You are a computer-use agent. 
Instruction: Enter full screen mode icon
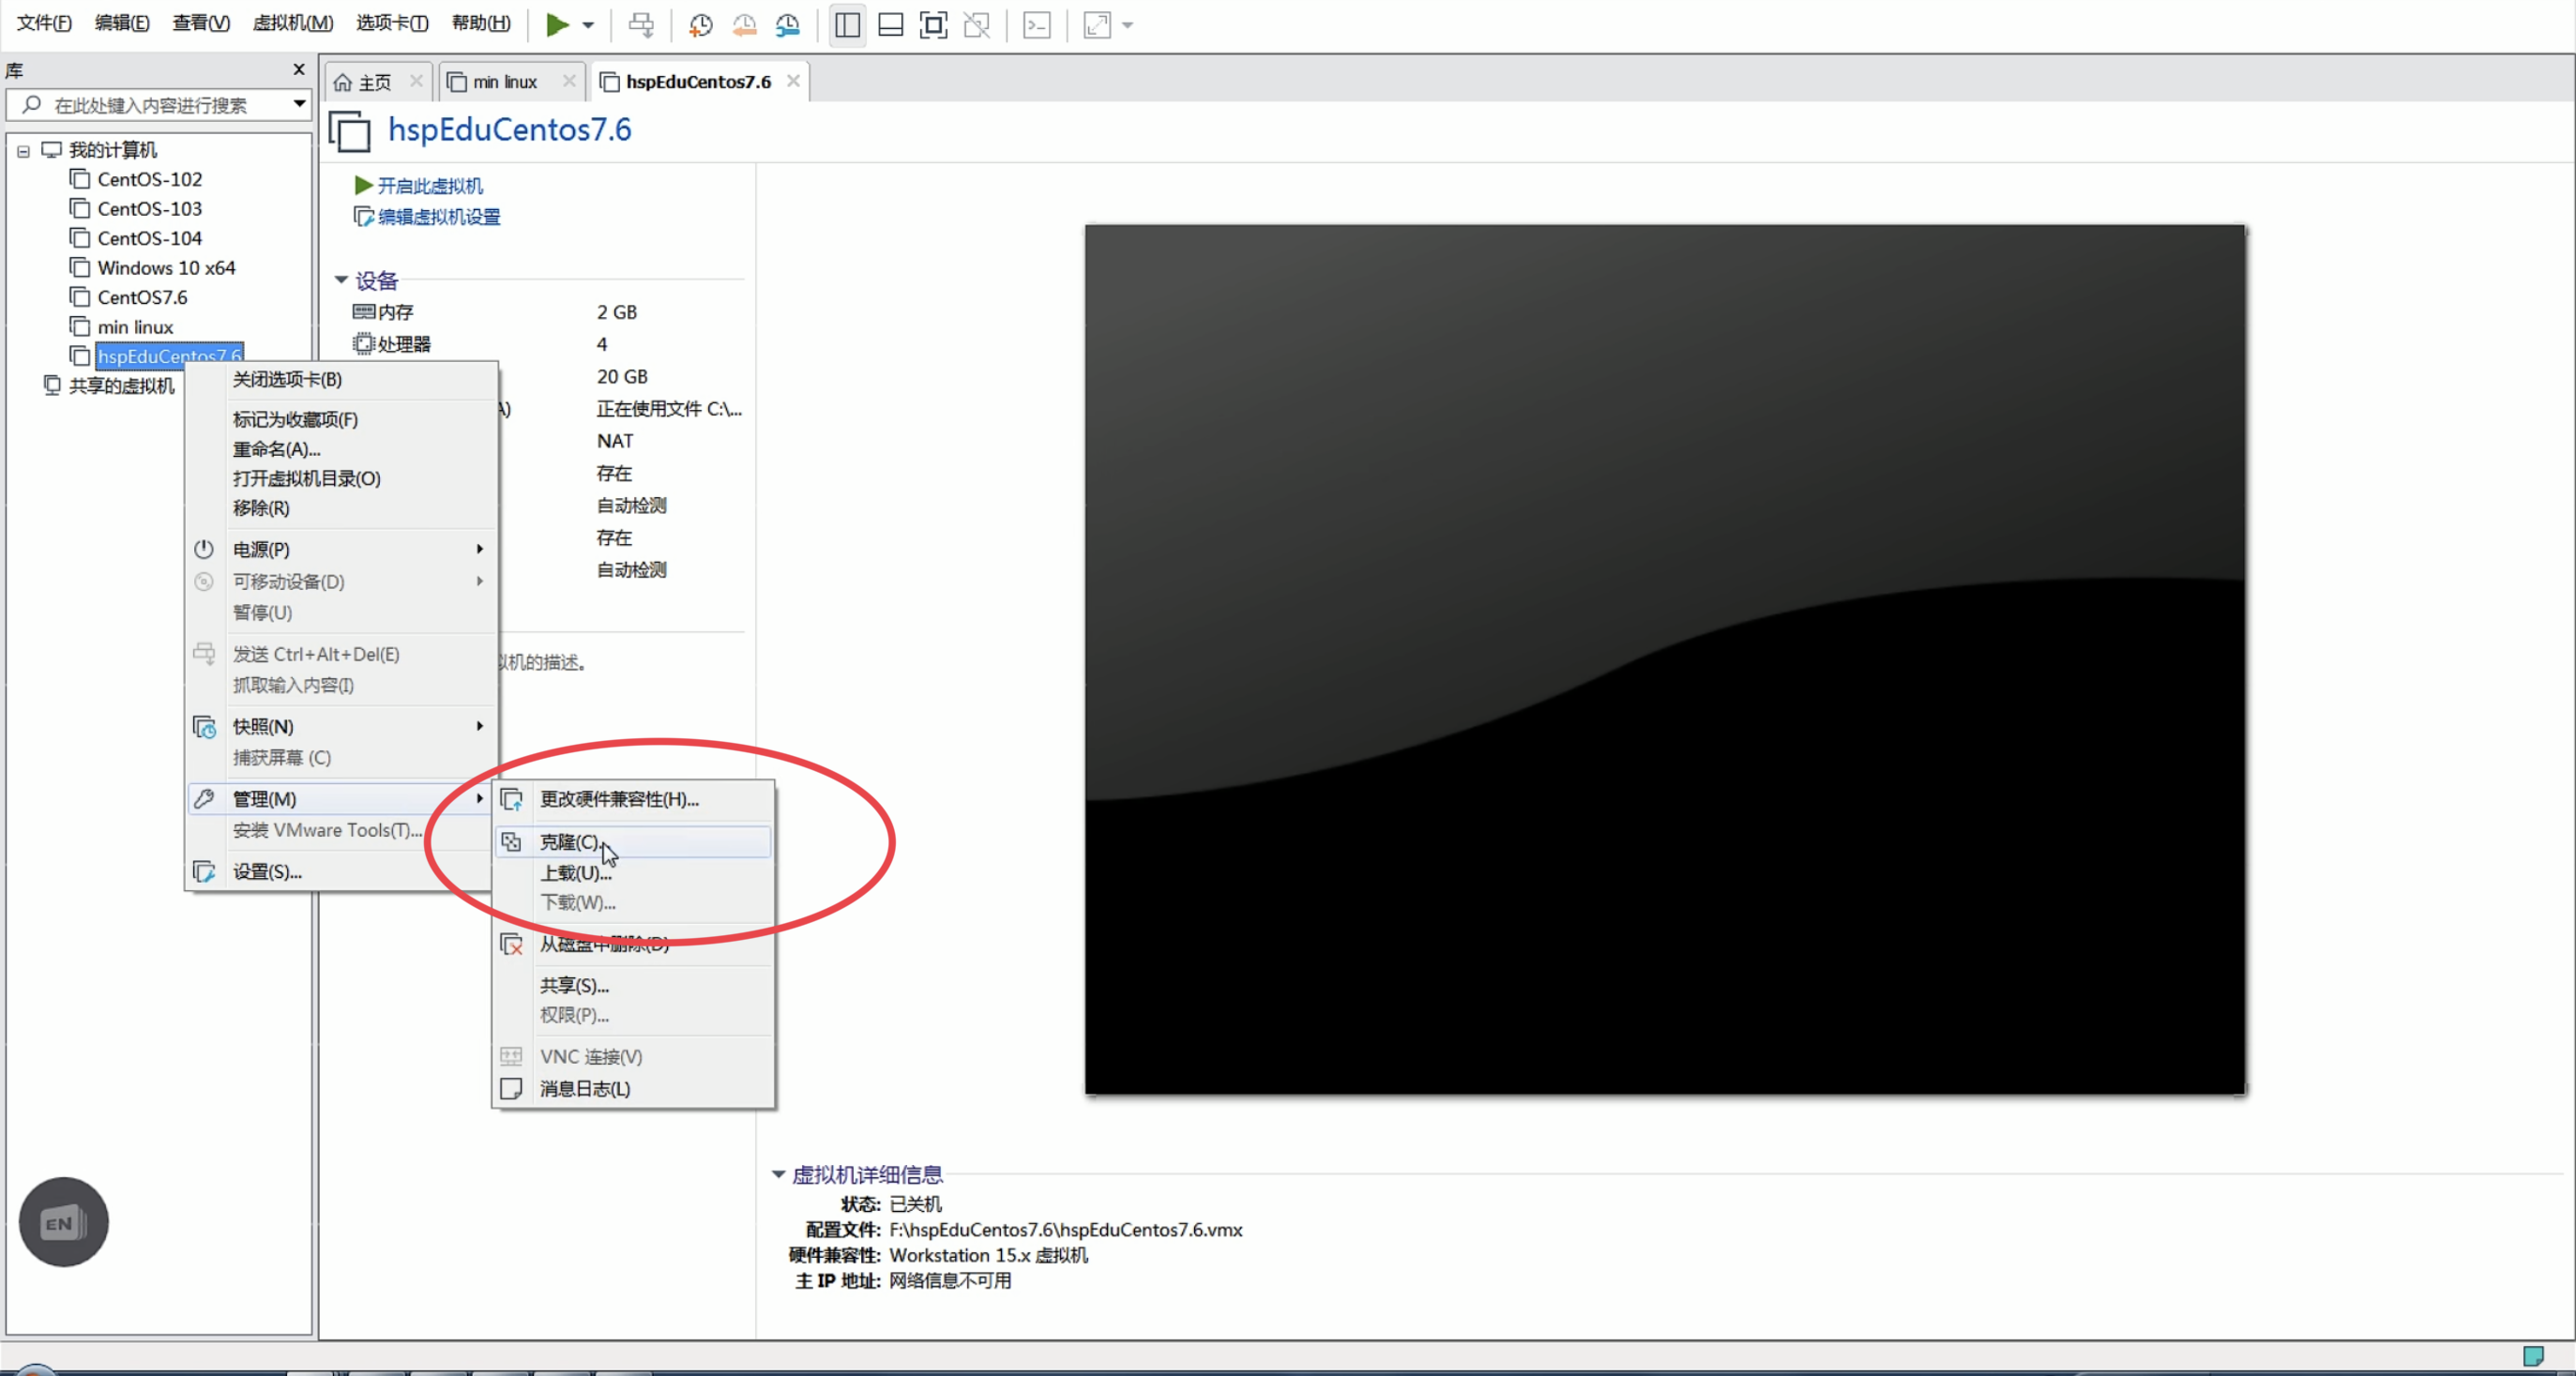point(933,25)
